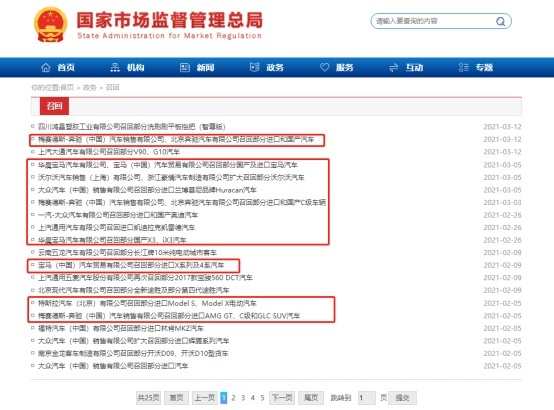The height and width of the screenshot is (410, 554).
Task: Click the national emblem logo
Action: [x=51, y=24]
